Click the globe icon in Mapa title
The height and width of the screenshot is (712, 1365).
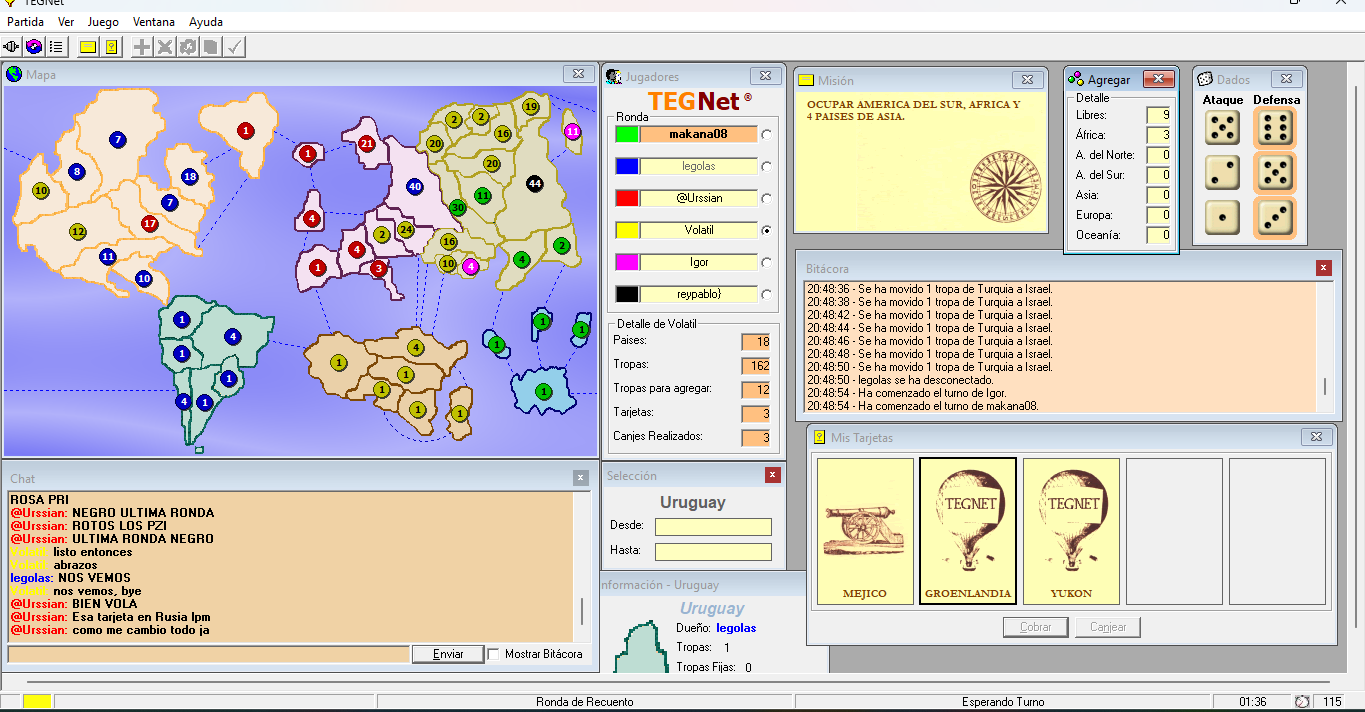click(x=14, y=74)
